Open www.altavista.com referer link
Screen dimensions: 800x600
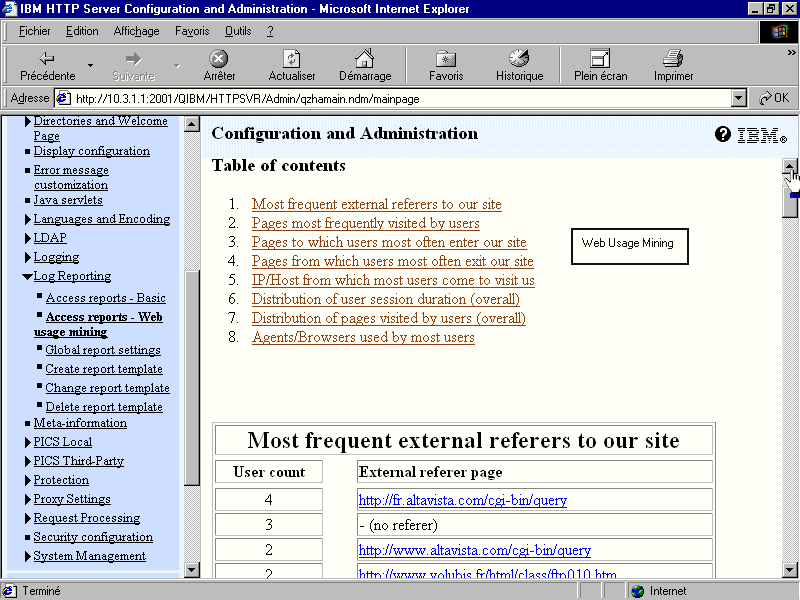[474, 550]
